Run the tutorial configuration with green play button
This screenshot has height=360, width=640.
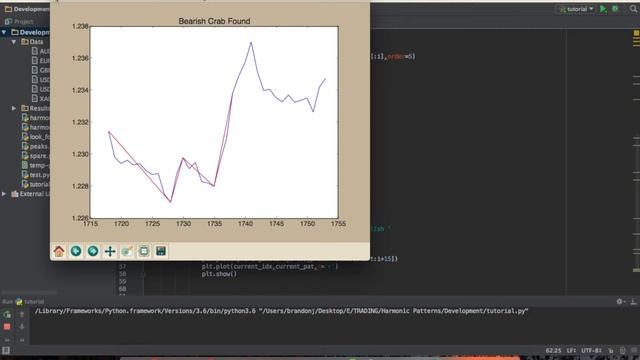[x=603, y=9]
